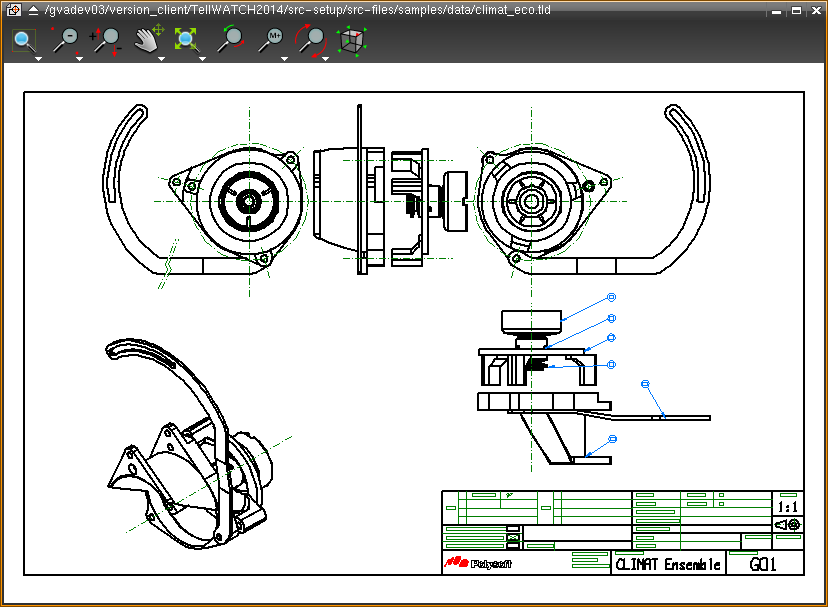Click the projection symbol below the scale
This screenshot has width=828, height=607.
click(x=788, y=525)
